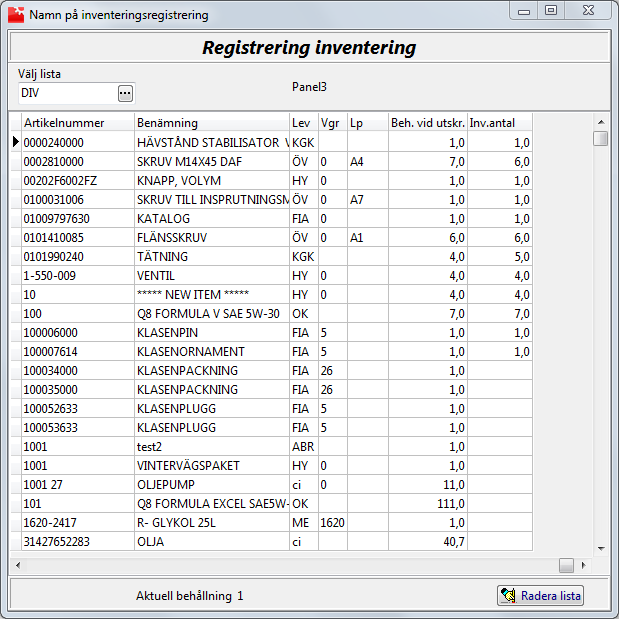619x619 pixels.
Task: Click the KNAPP, VOLYM cell
Action: pos(212,180)
